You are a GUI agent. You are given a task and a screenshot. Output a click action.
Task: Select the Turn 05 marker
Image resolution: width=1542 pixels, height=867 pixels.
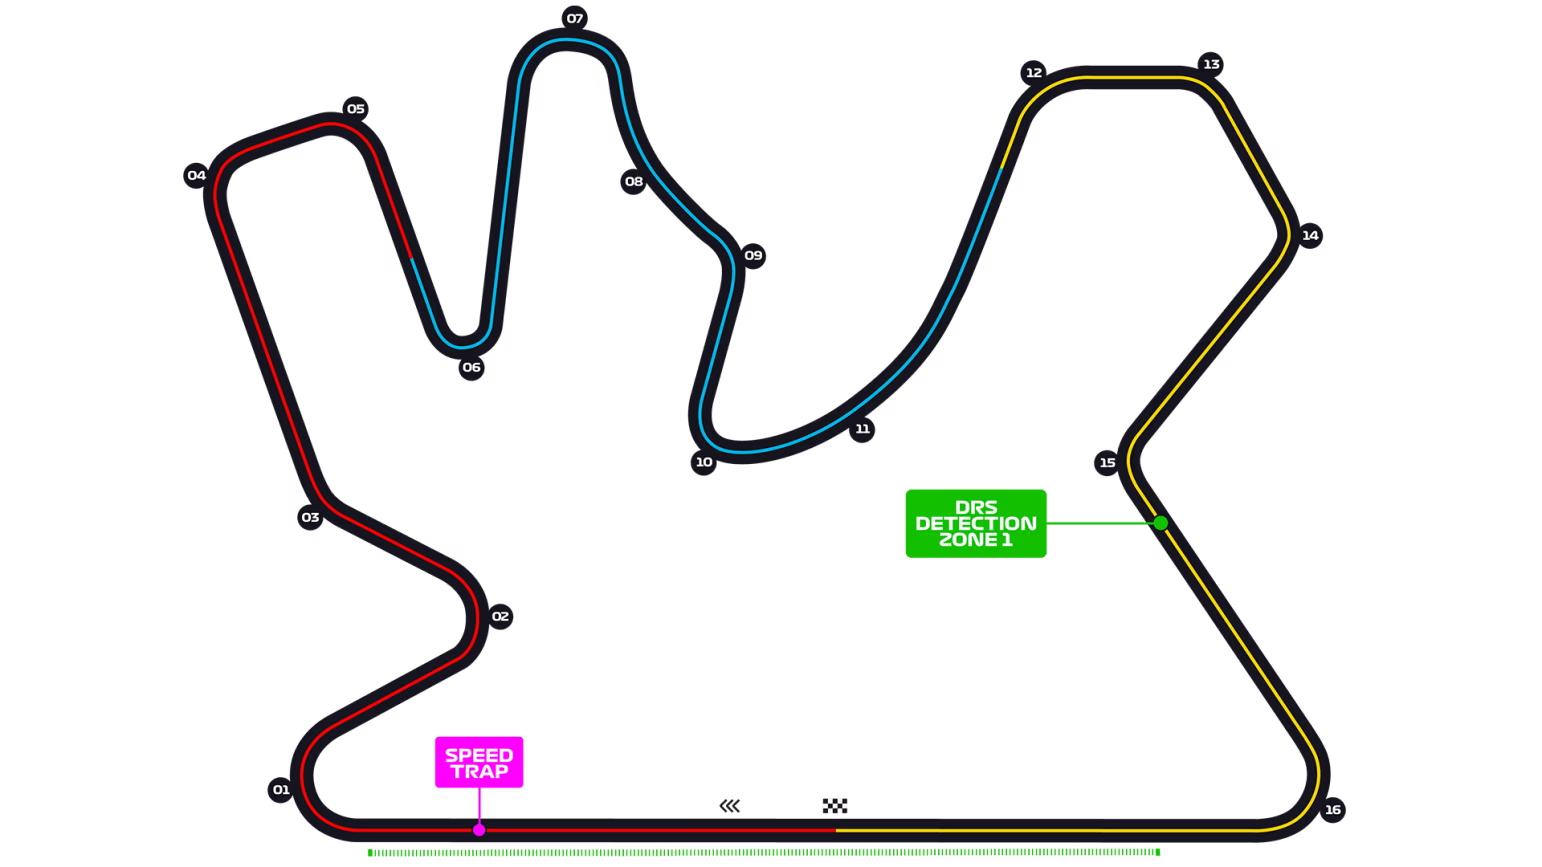pos(354,106)
